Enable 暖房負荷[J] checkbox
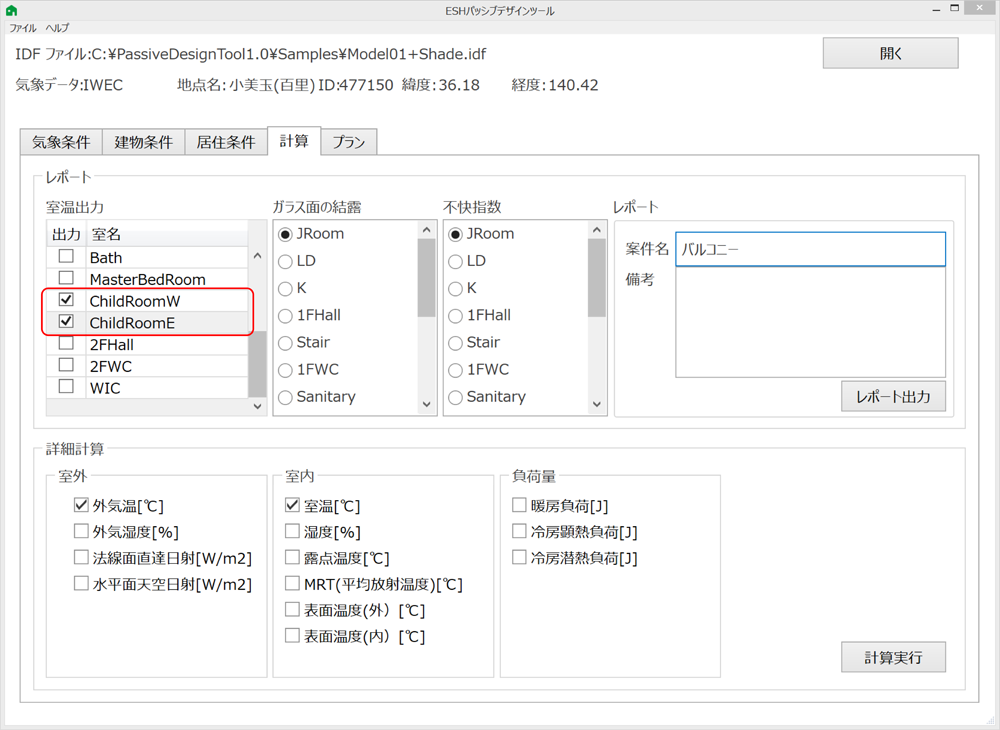This screenshot has height=730, width=1000. (519, 506)
